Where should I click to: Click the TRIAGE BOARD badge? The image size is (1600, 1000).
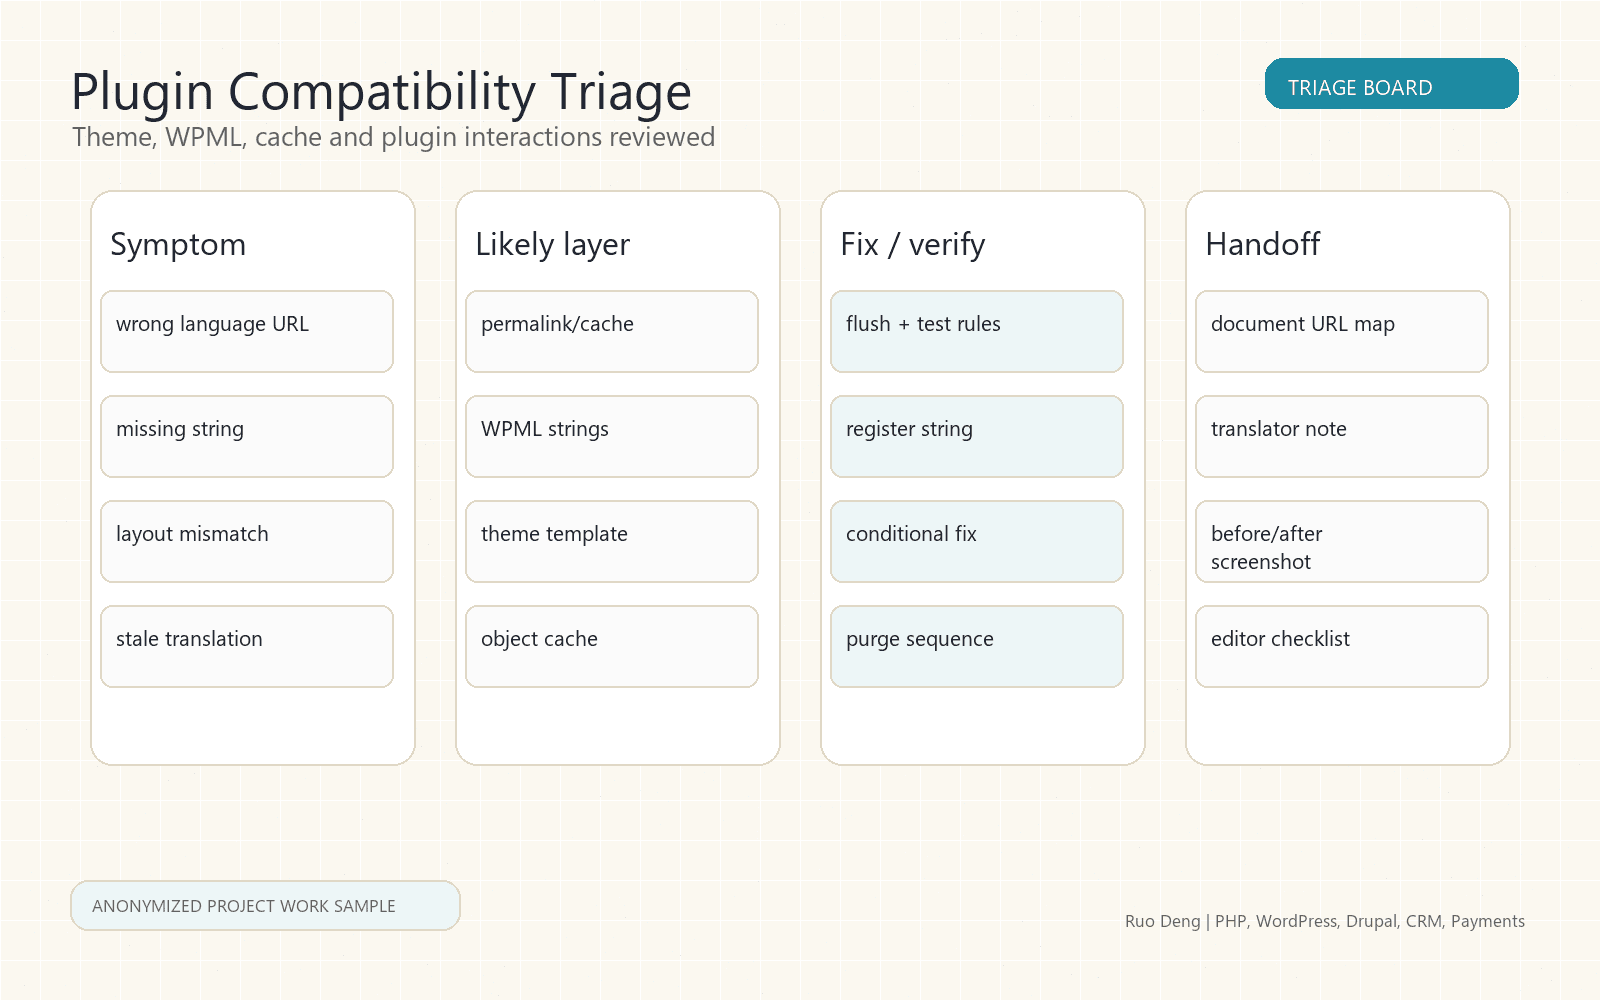point(1391,84)
